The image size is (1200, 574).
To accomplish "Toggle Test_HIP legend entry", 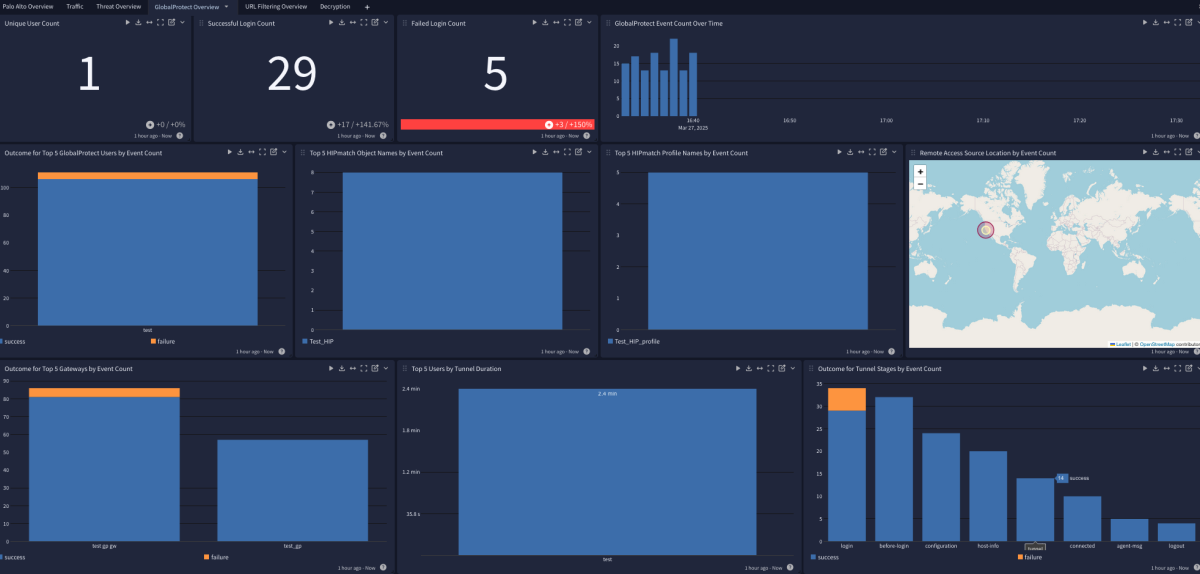I will pos(317,341).
